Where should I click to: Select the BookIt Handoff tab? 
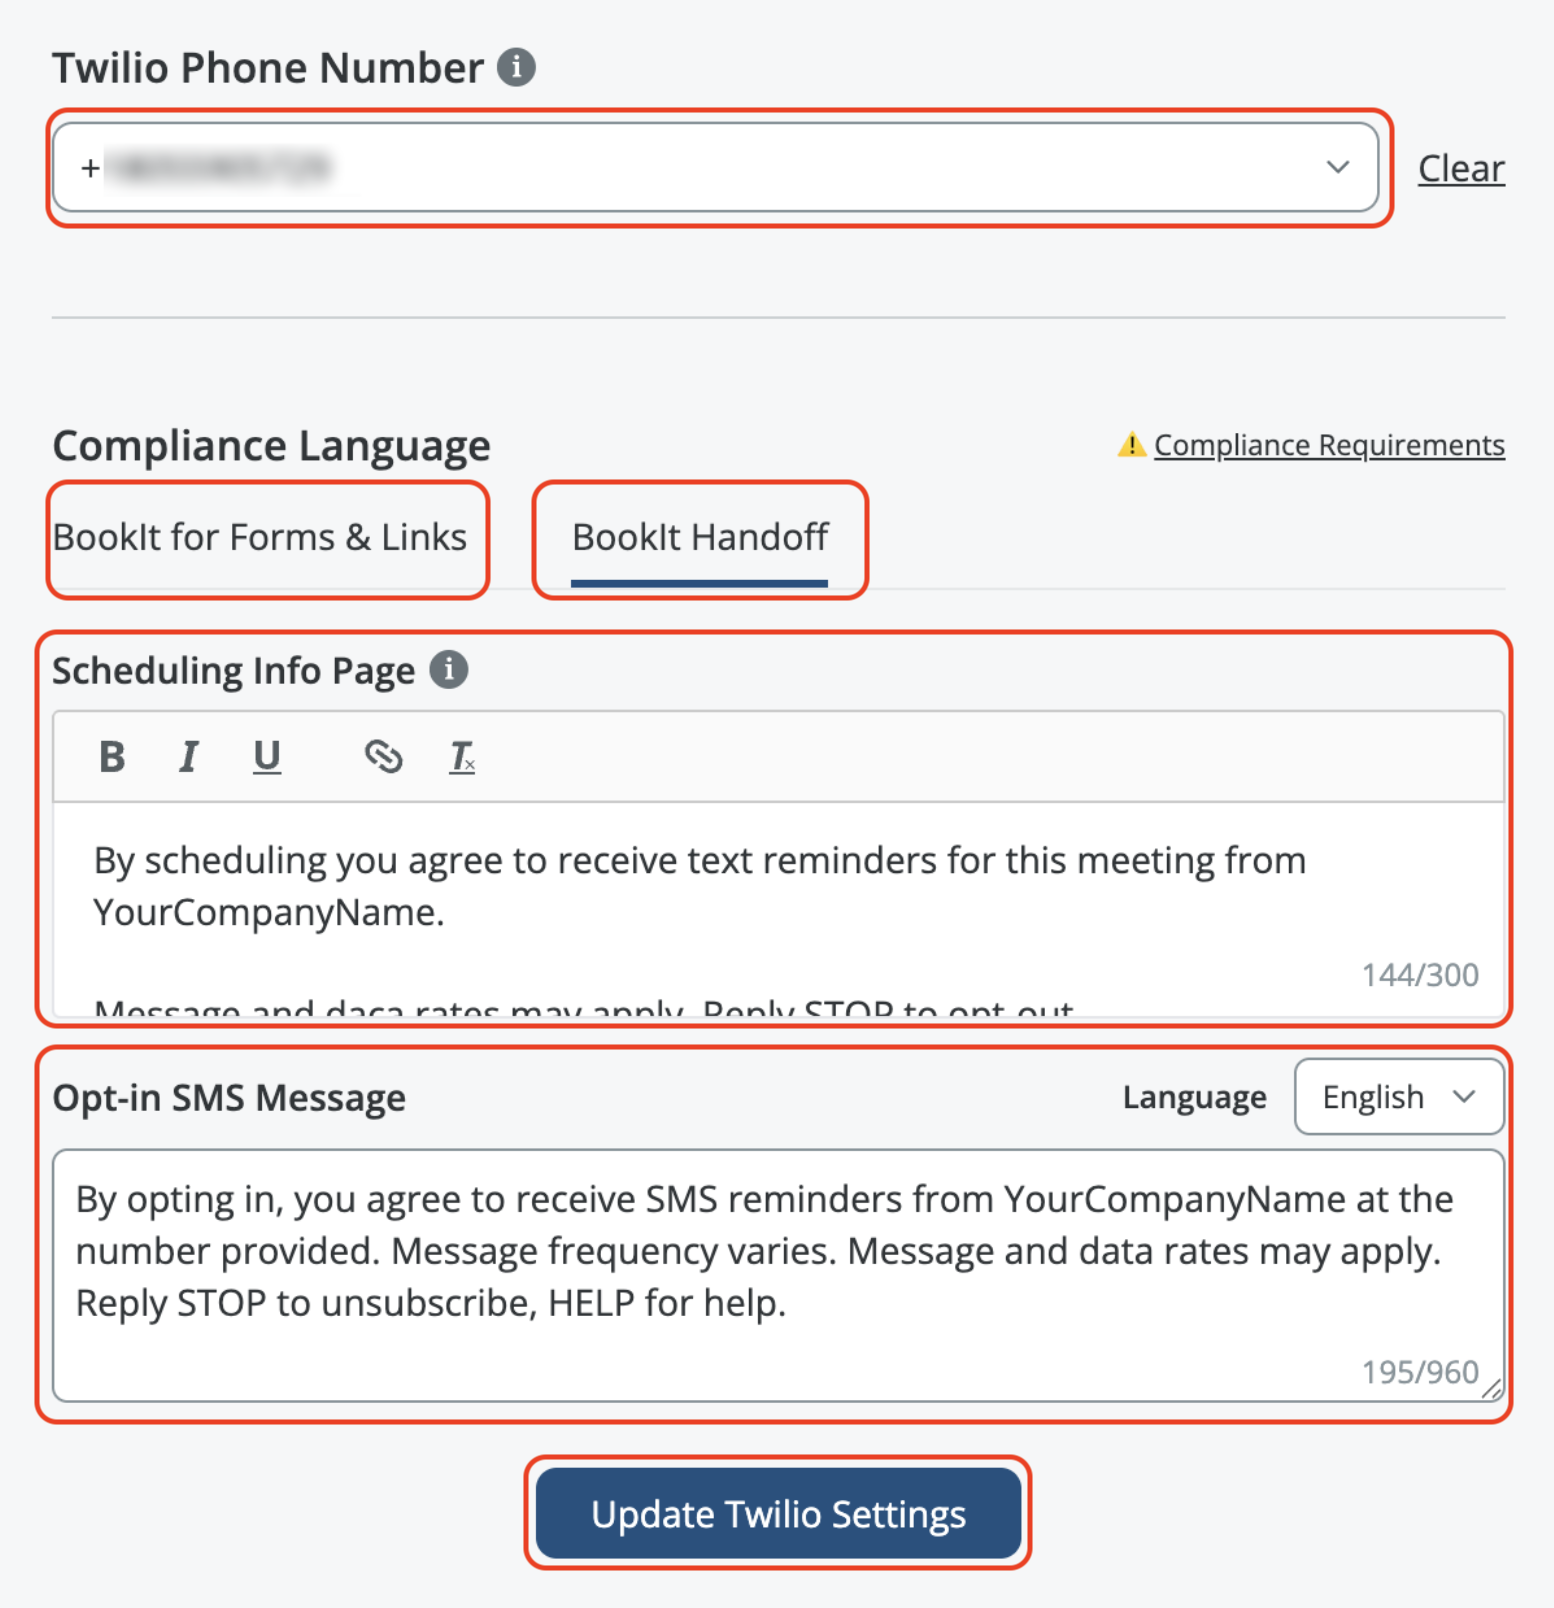point(699,538)
